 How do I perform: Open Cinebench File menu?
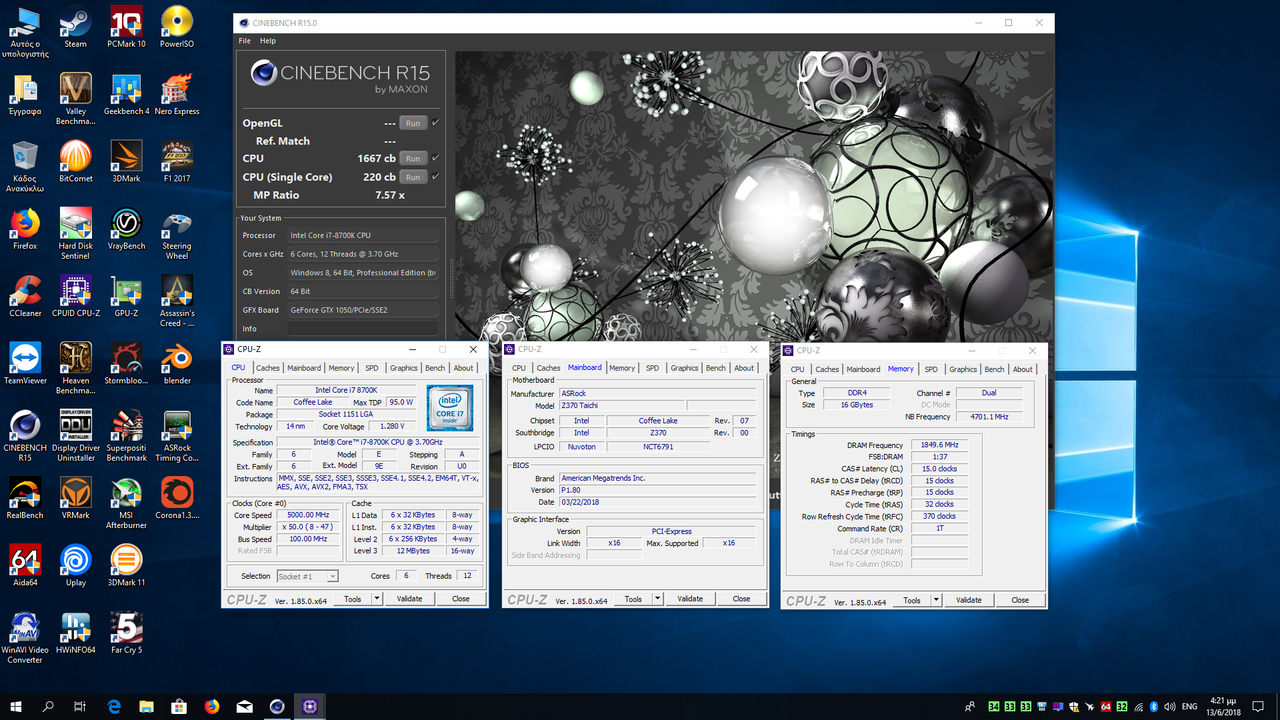(x=244, y=41)
